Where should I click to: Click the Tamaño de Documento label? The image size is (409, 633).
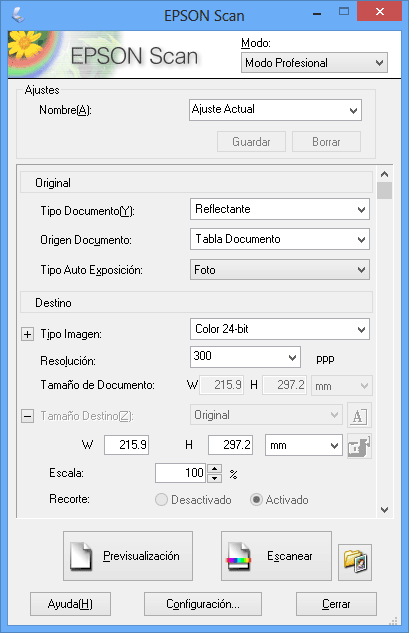[x=97, y=385]
